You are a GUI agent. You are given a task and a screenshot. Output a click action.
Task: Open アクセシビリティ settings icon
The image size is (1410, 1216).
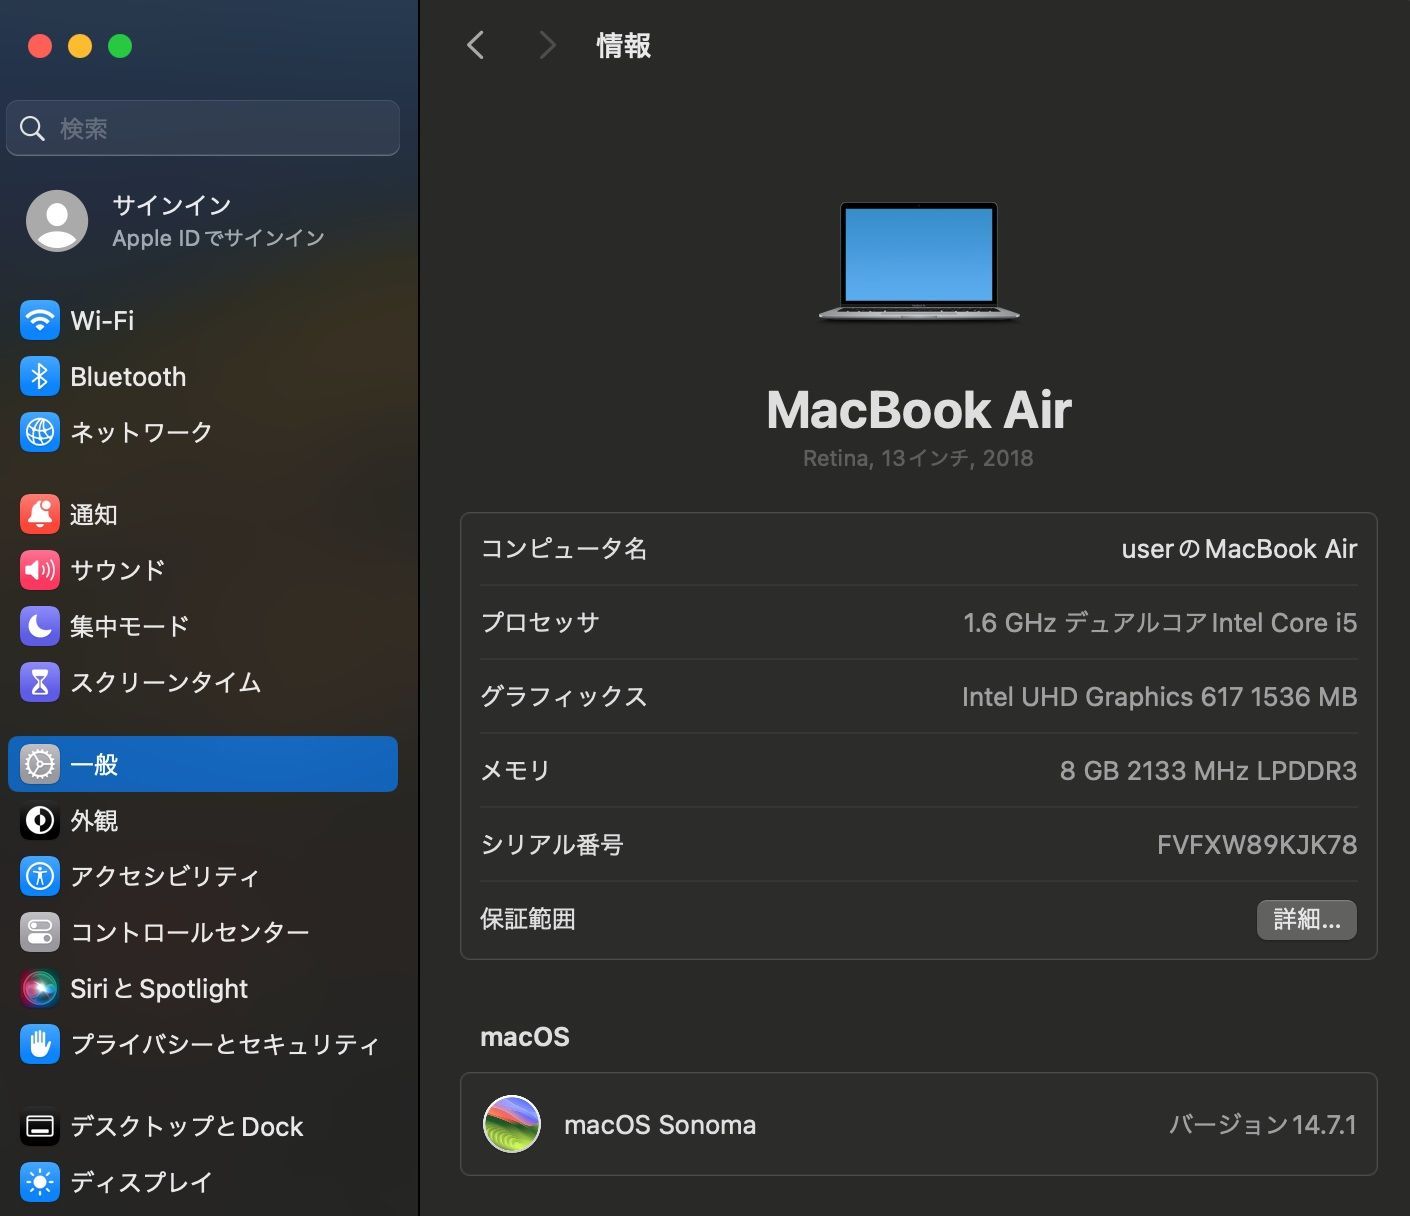pyautogui.click(x=40, y=877)
